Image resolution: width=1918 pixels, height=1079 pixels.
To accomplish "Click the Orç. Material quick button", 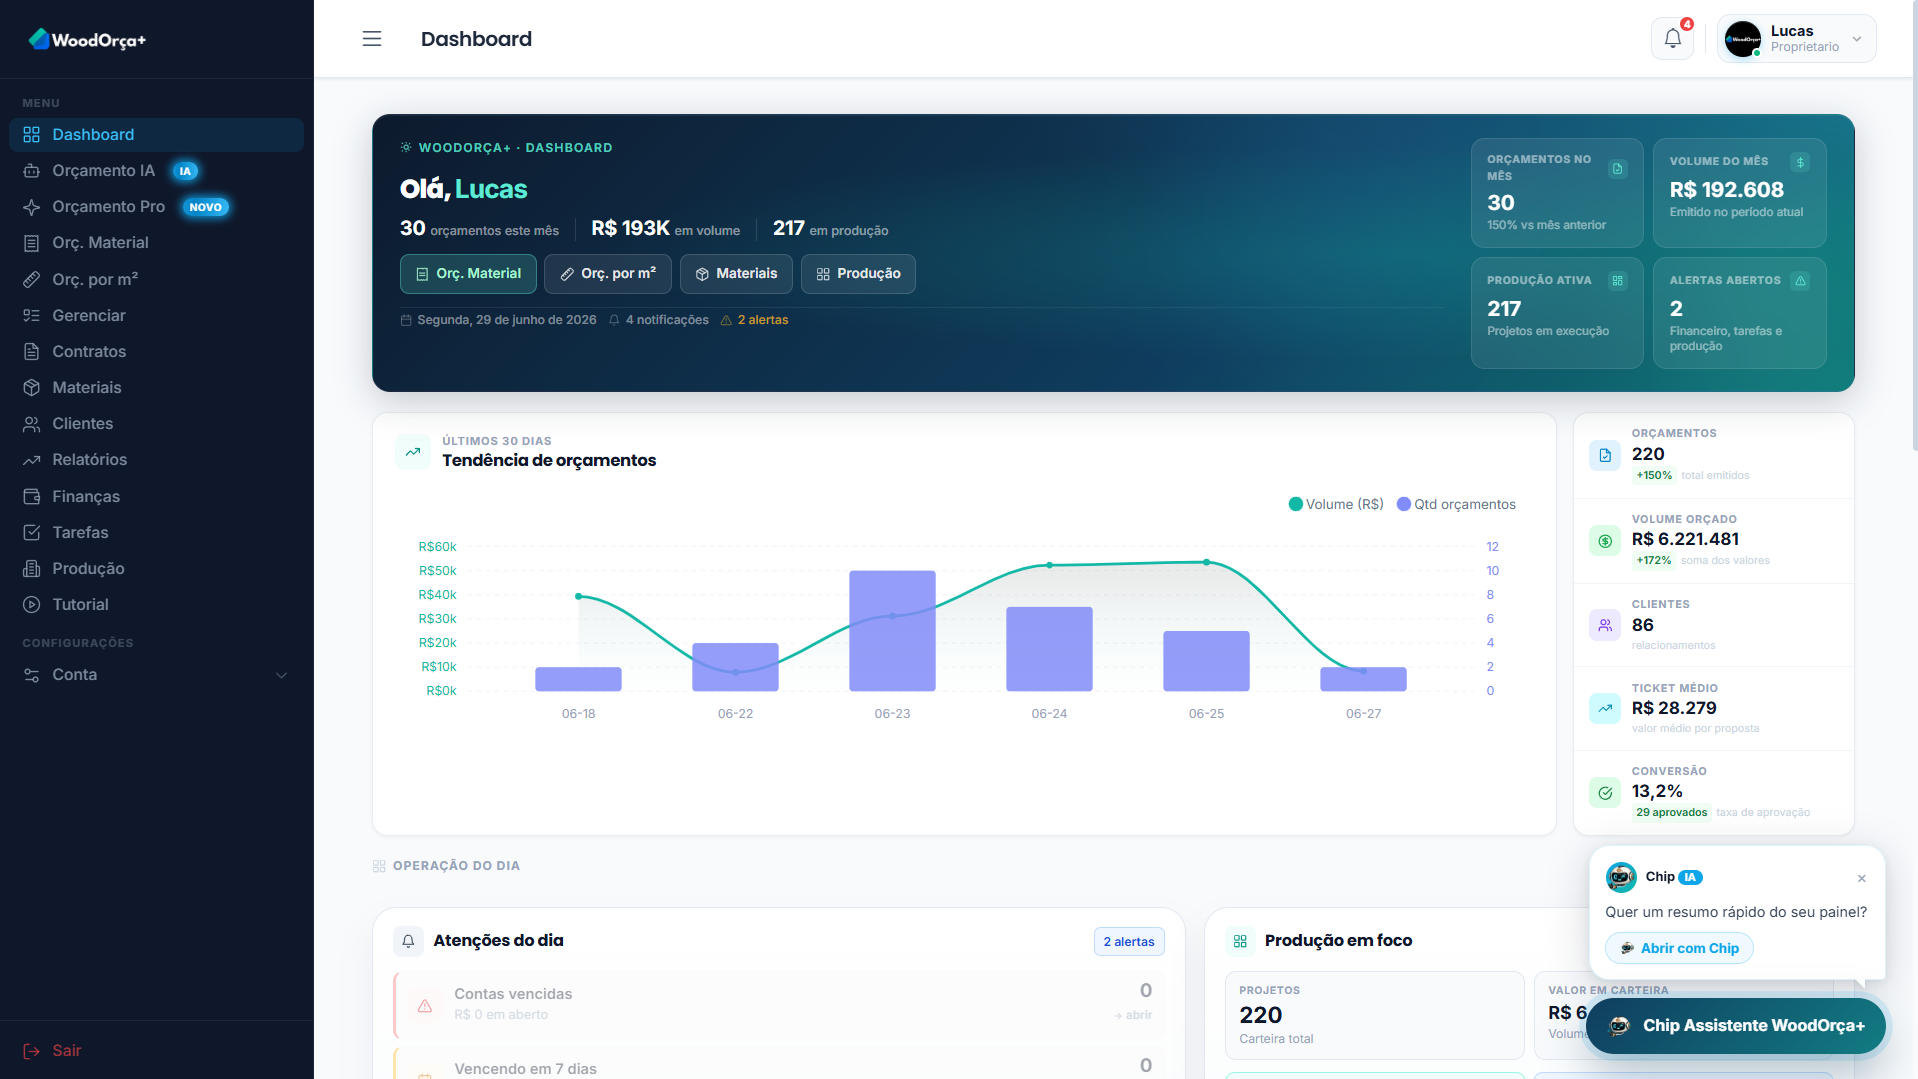I will 468,274.
